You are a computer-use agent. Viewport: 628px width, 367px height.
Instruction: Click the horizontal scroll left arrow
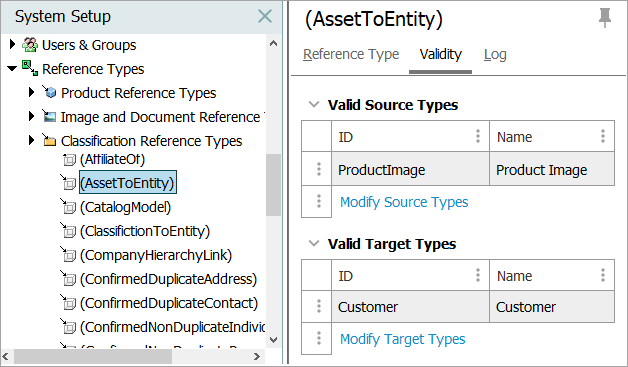pos(6,356)
